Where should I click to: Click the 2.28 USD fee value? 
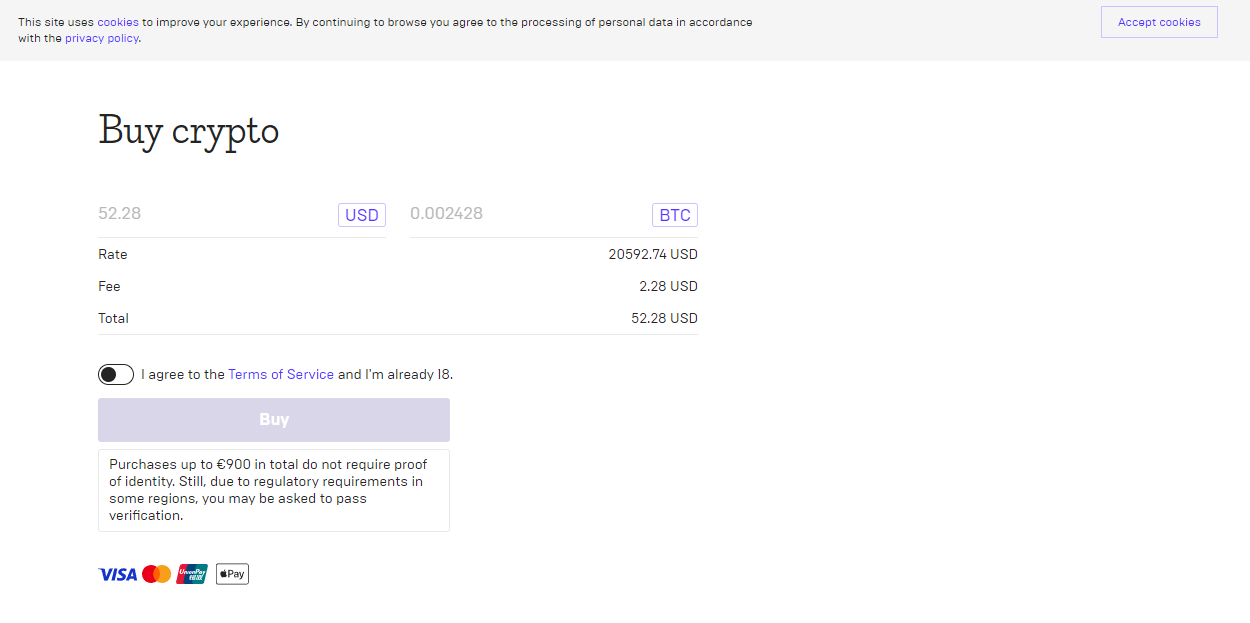pyautogui.click(x=668, y=286)
